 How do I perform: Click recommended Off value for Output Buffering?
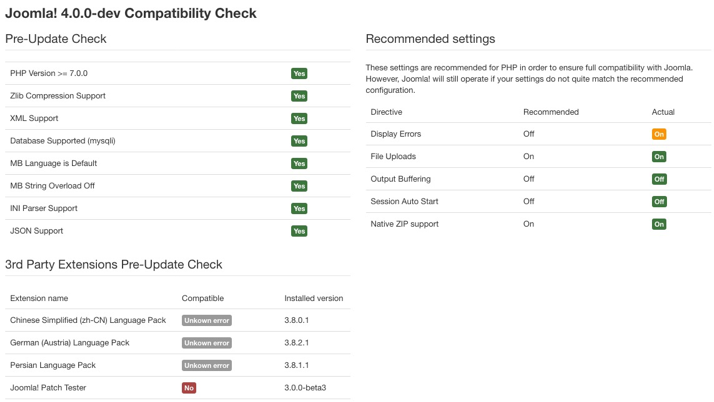coord(529,179)
